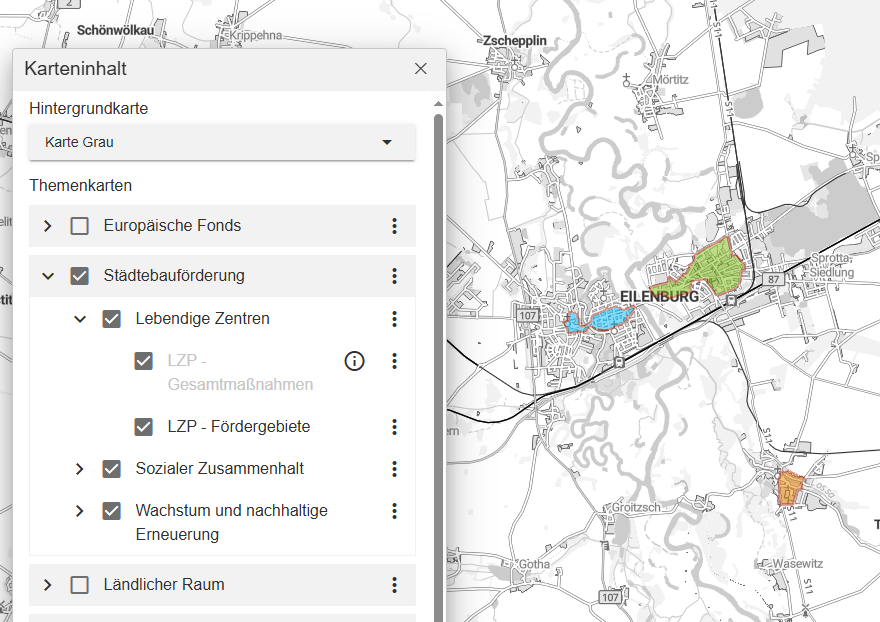Image resolution: width=880 pixels, height=622 pixels.
Task: Close the Karteninhalt panel
Action: (x=421, y=69)
